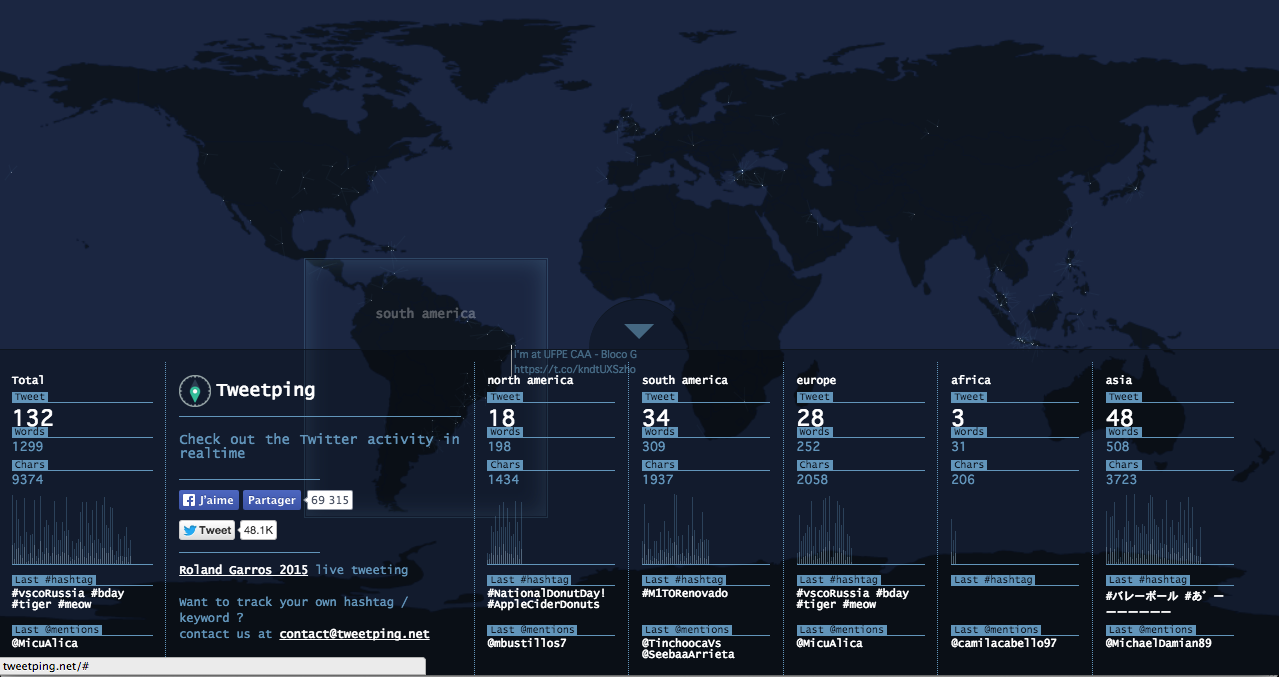This screenshot has width=1279, height=677.
Task: Click the @MichaelDamian89 mention under asia
Action: pyautogui.click(x=1156, y=642)
